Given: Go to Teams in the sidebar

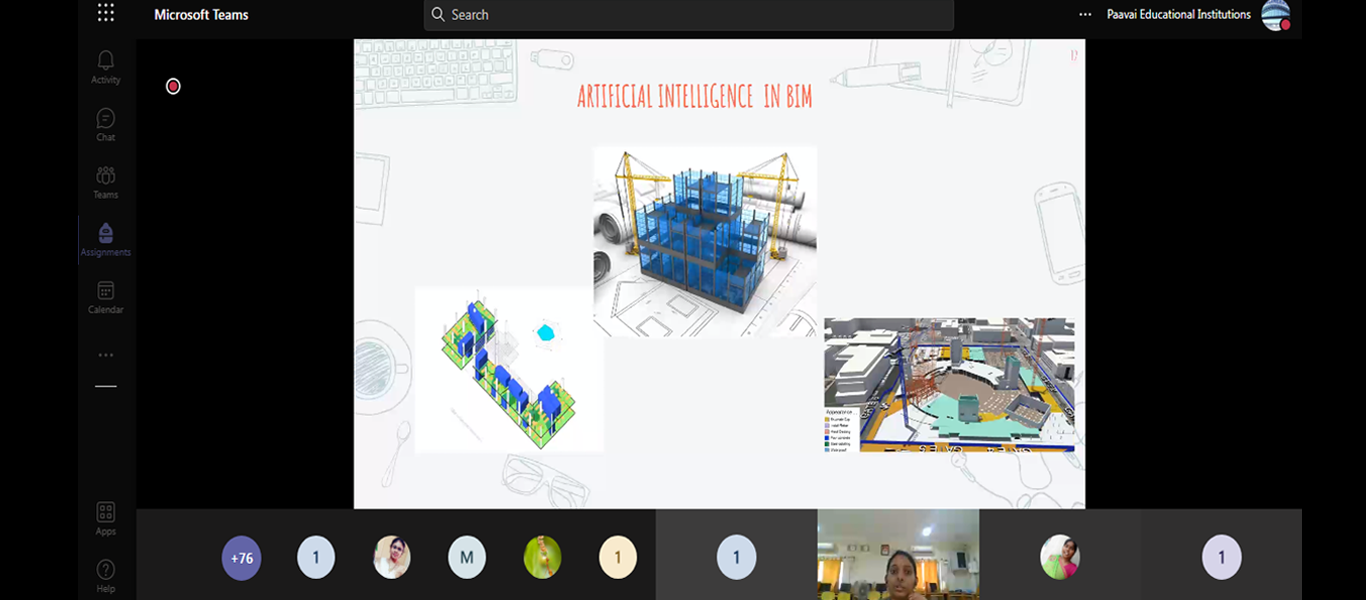Looking at the screenshot, I should click(106, 182).
